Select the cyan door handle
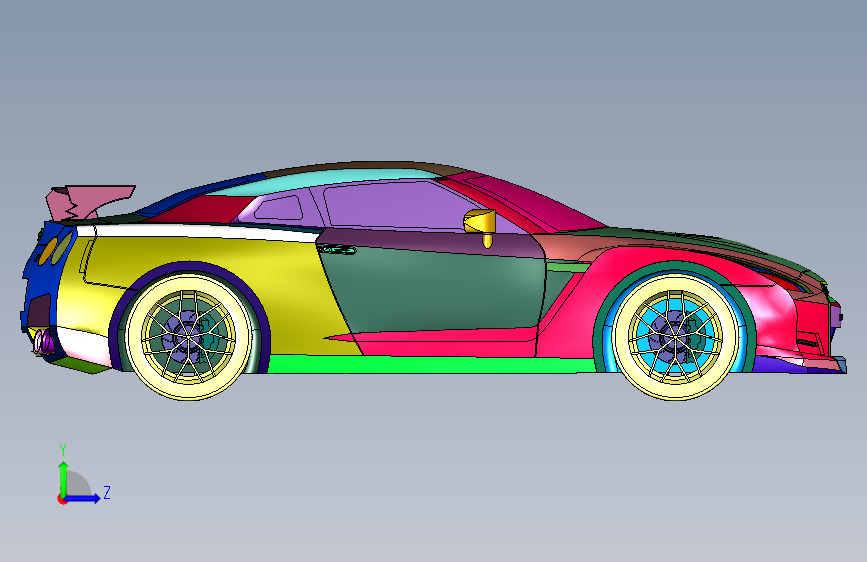The width and height of the screenshot is (867, 562). (x=337, y=250)
